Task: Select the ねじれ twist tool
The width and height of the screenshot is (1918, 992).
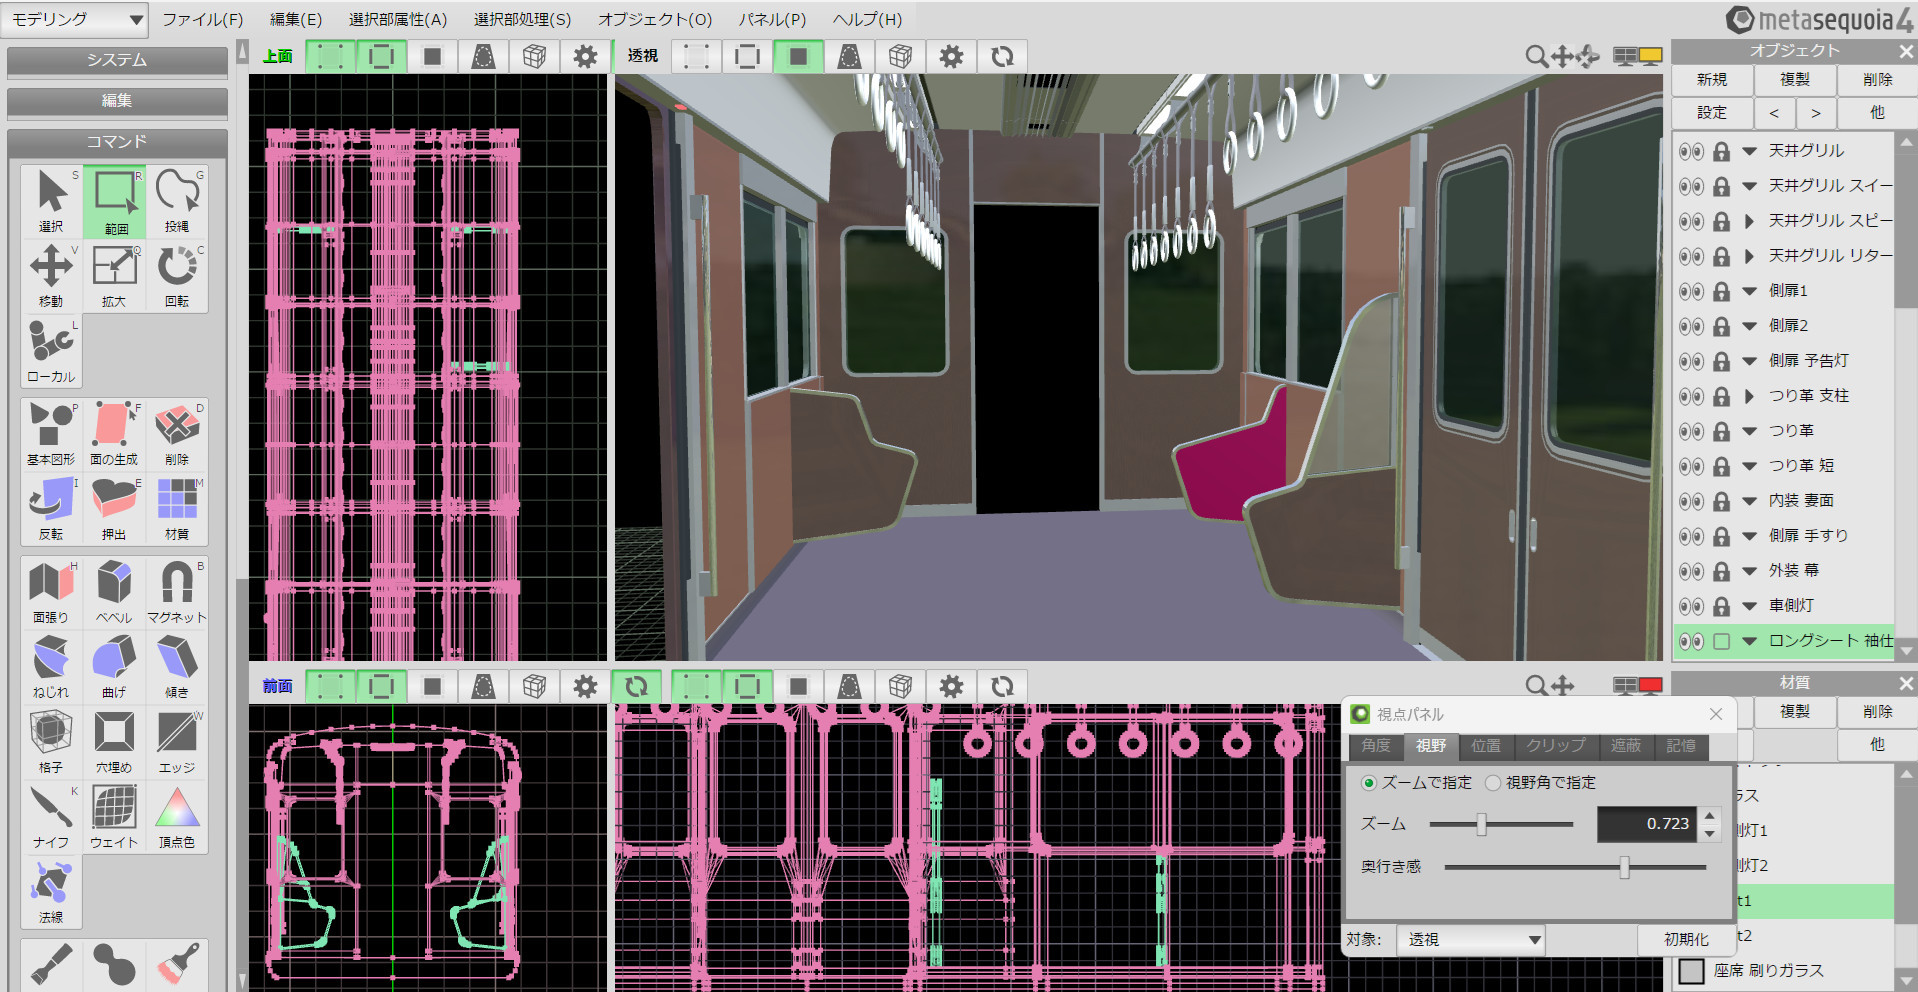Action: [x=51, y=667]
